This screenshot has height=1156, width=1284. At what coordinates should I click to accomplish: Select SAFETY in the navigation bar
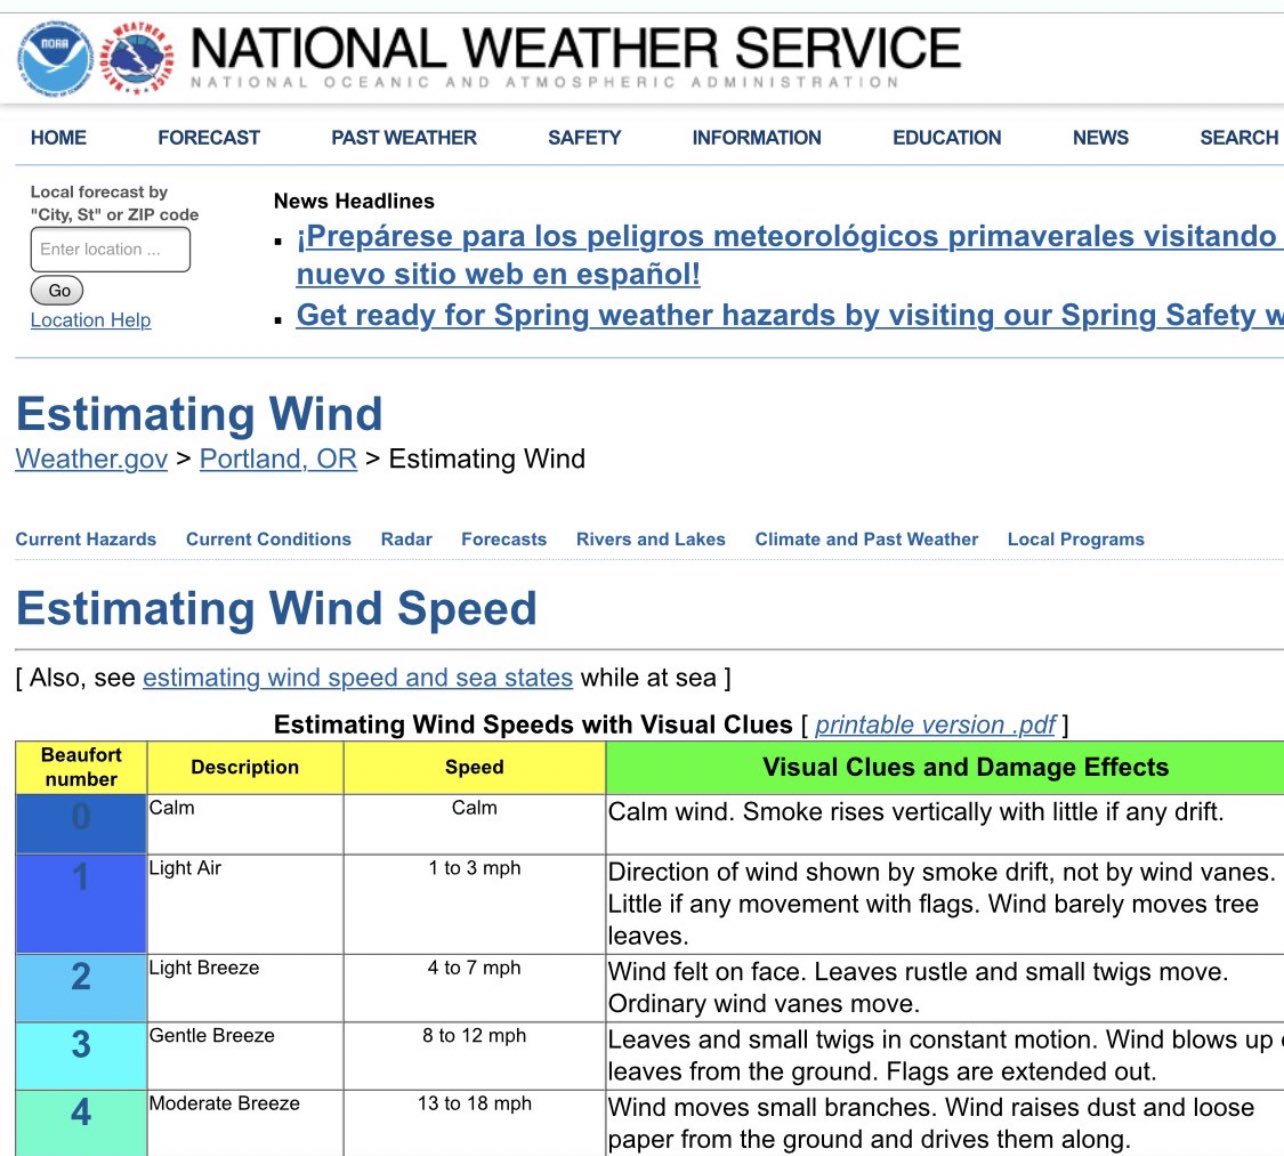coord(584,138)
